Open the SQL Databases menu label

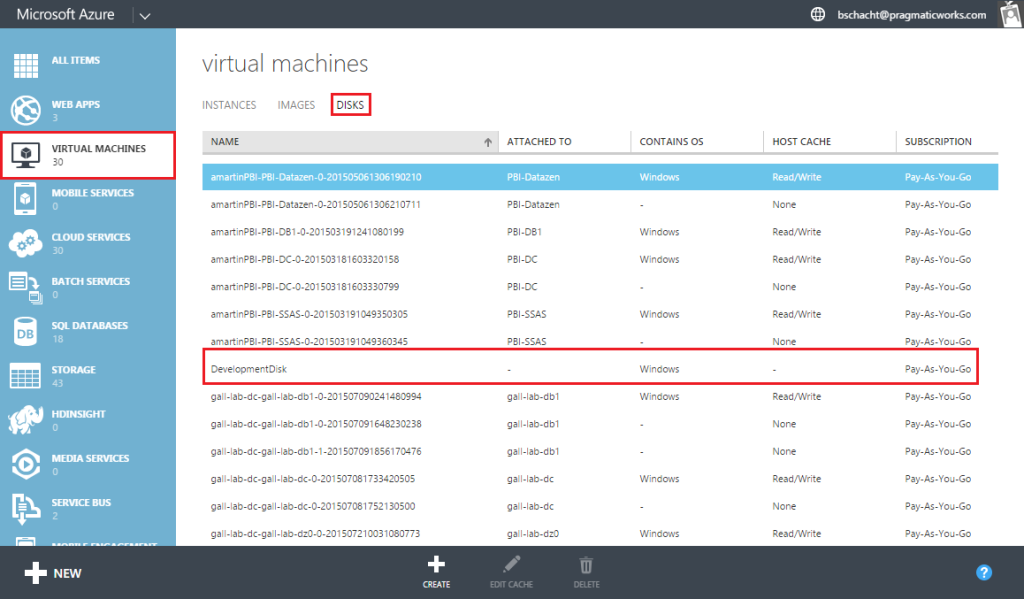click(89, 325)
